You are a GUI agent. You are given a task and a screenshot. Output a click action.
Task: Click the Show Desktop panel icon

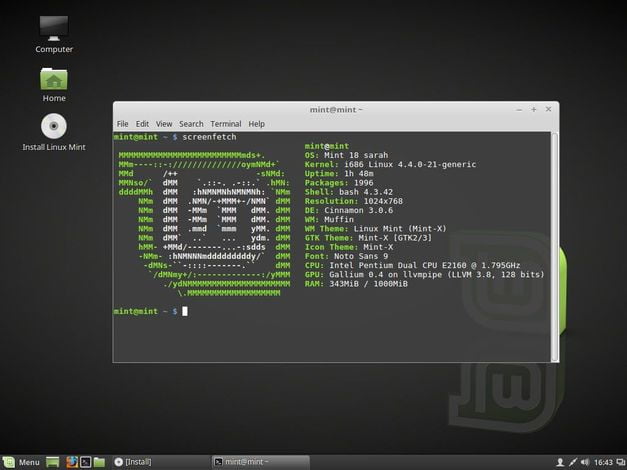click(x=52, y=462)
